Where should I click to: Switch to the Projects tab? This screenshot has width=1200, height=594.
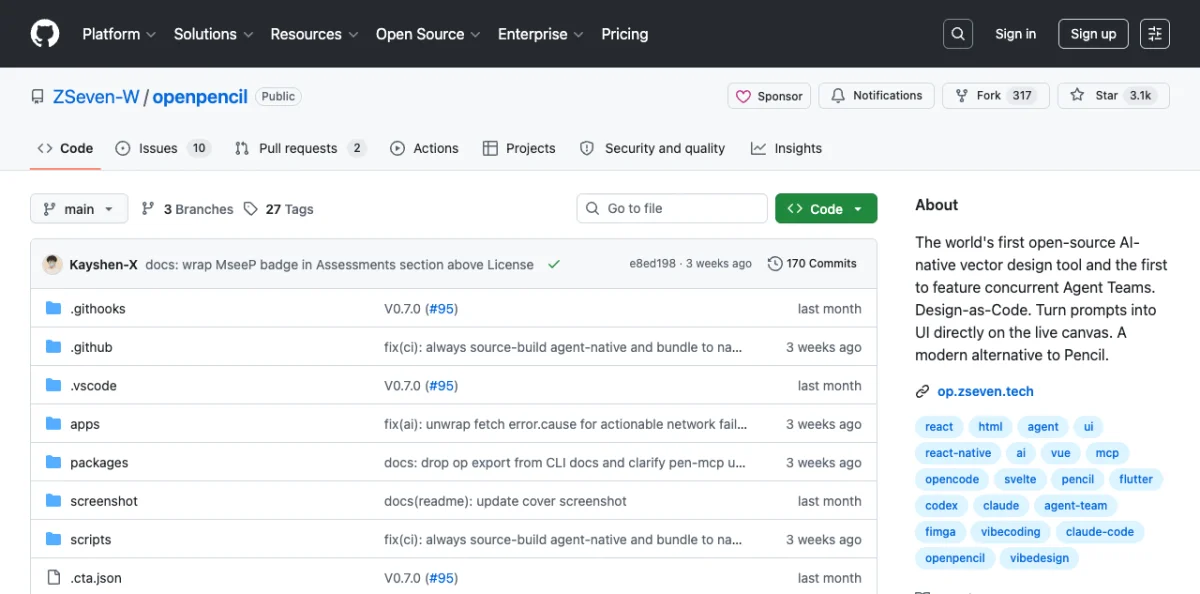click(519, 148)
